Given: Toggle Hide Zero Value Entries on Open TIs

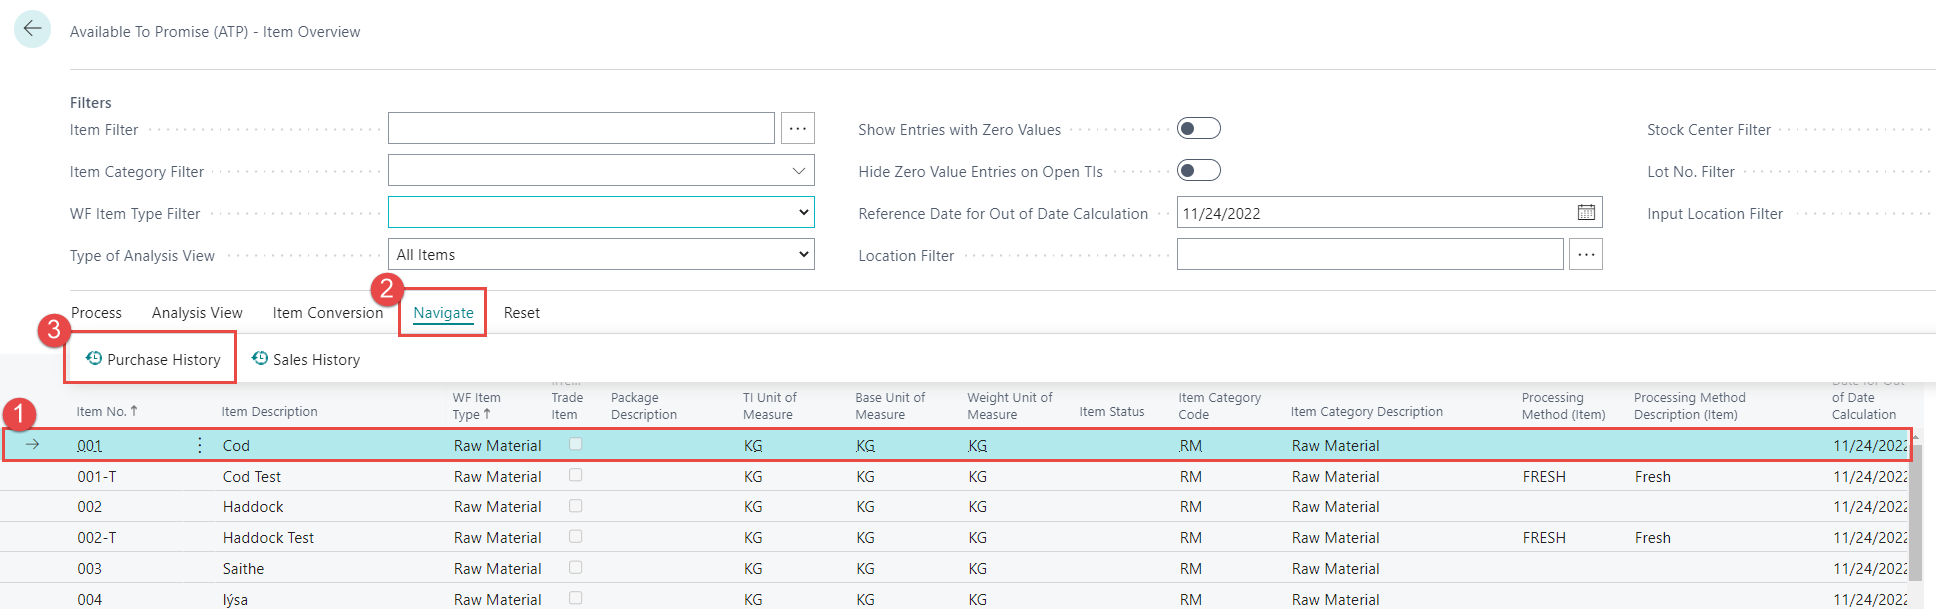Looking at the screenshot, I should click(x=1198, y=171).
